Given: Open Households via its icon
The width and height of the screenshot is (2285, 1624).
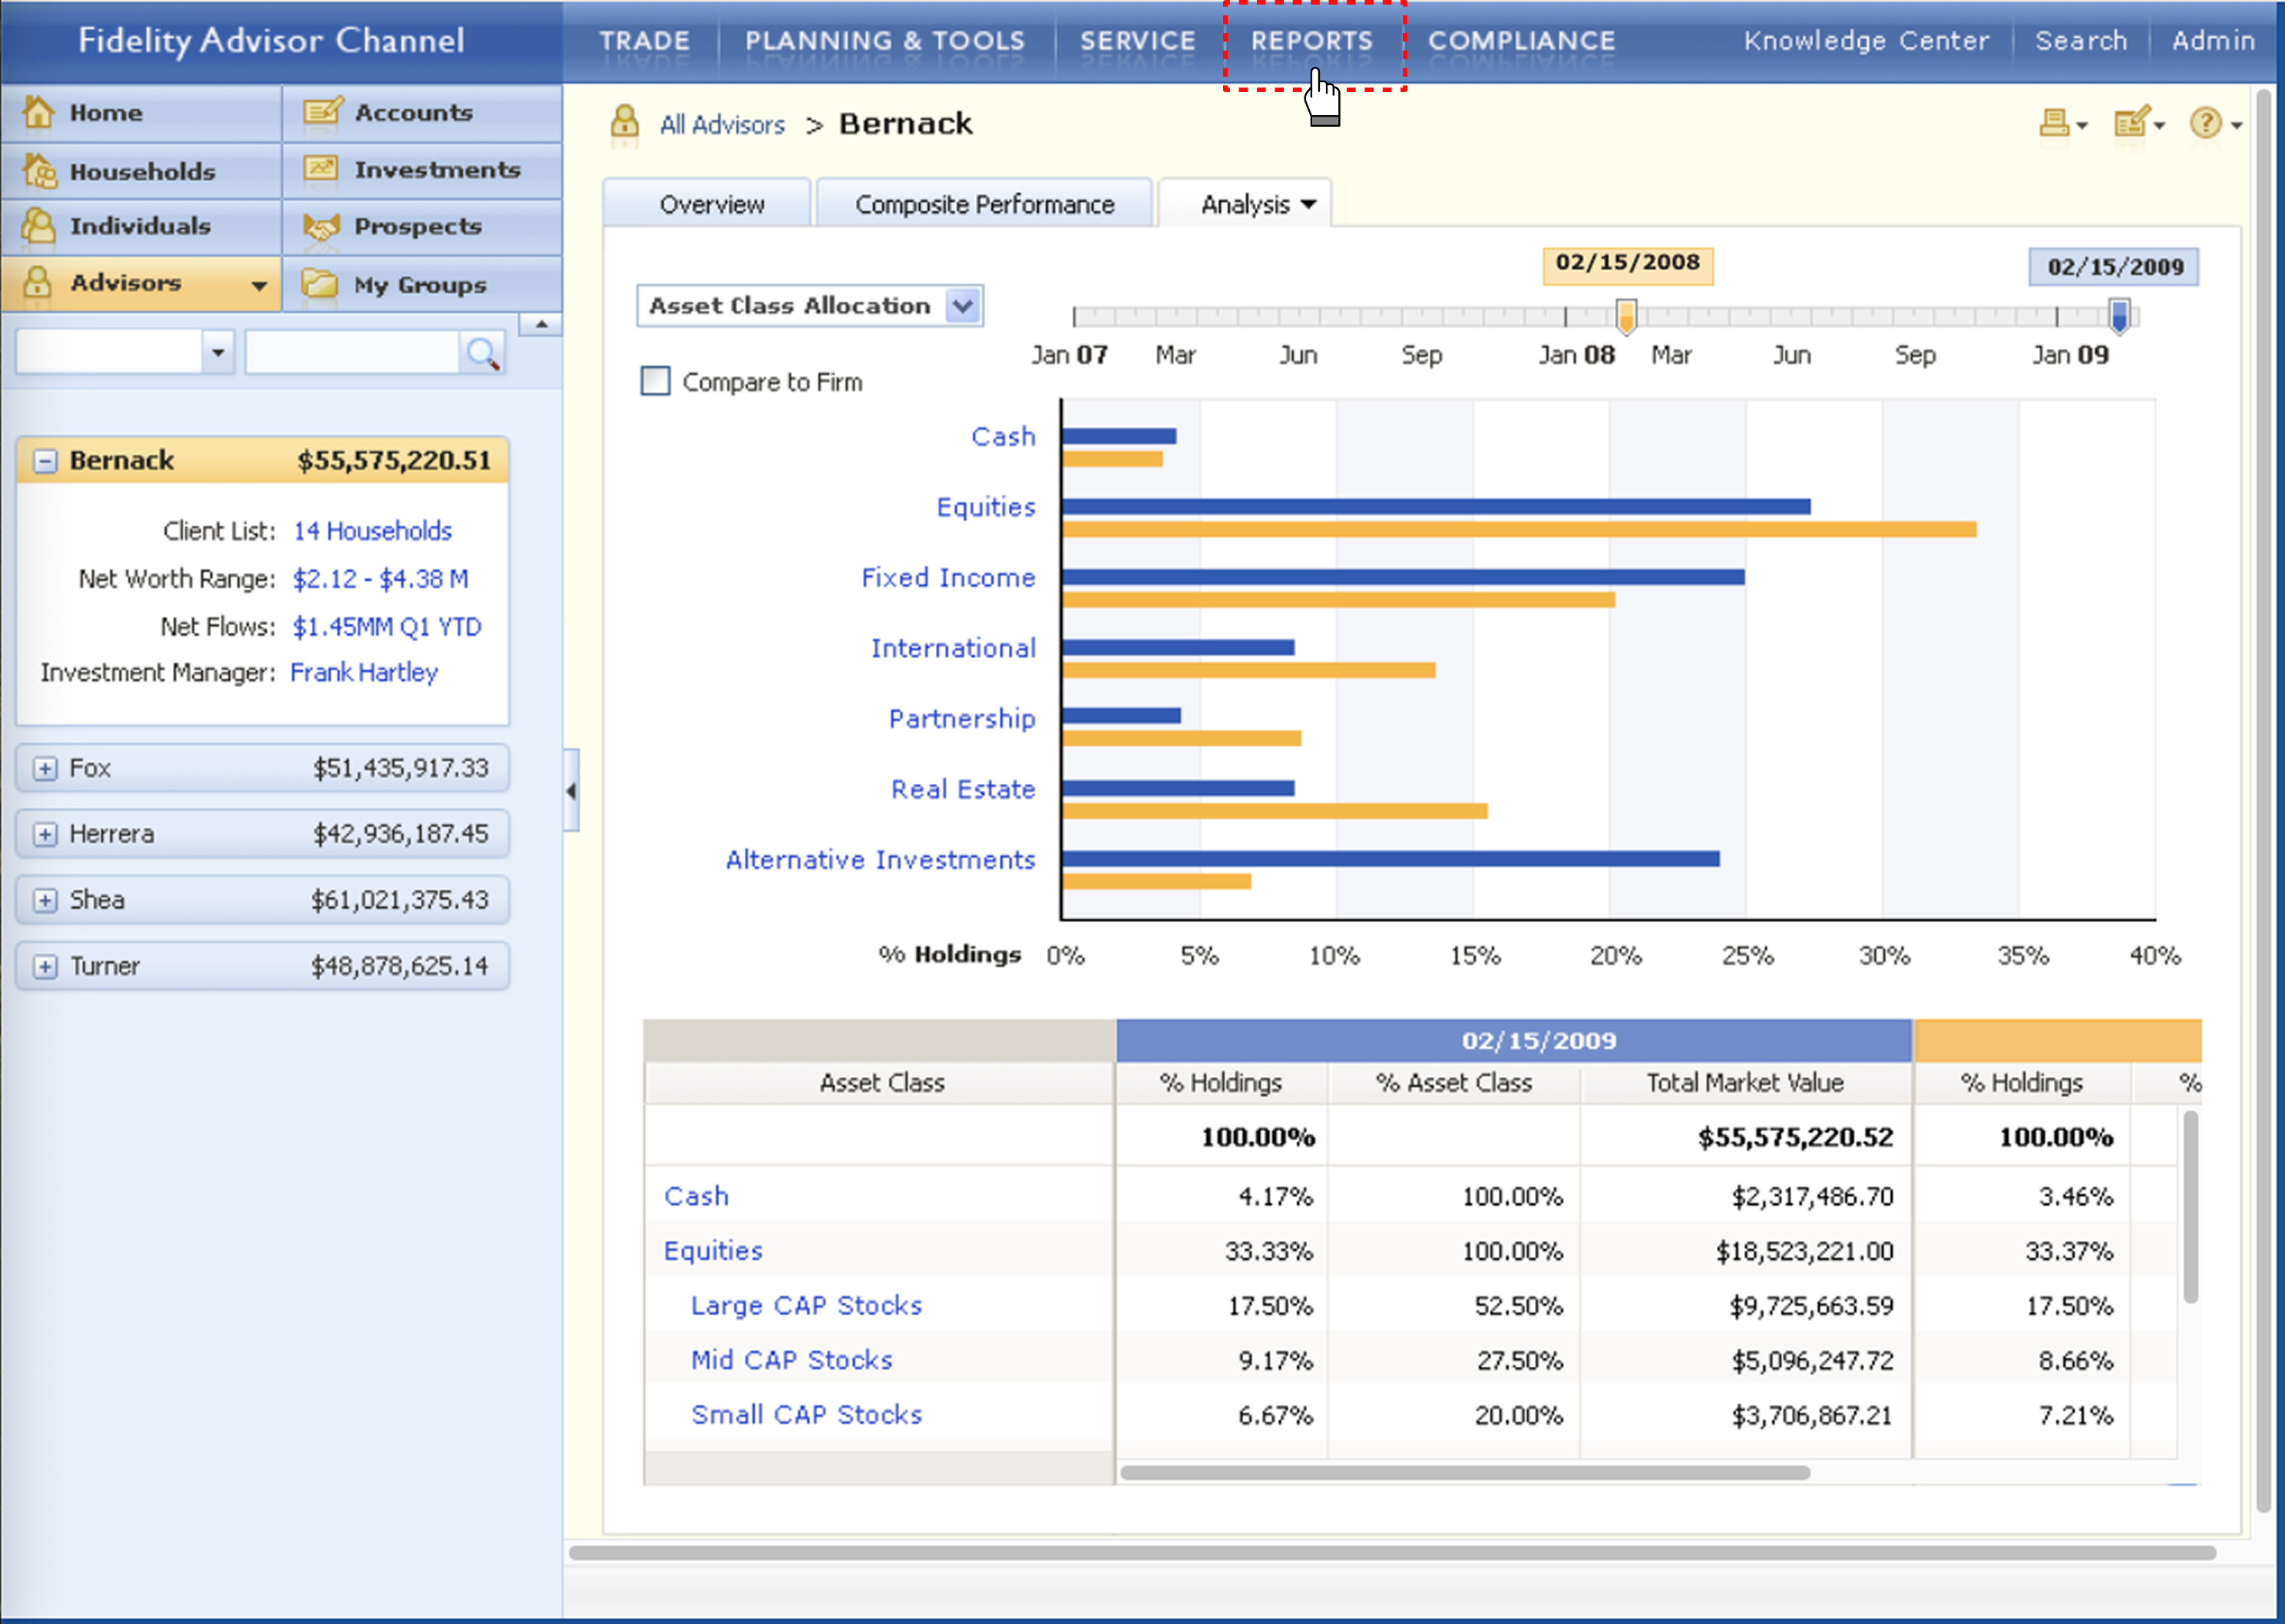Looking at the screenshot, I should pyautogui.click(x=40, y=171).
